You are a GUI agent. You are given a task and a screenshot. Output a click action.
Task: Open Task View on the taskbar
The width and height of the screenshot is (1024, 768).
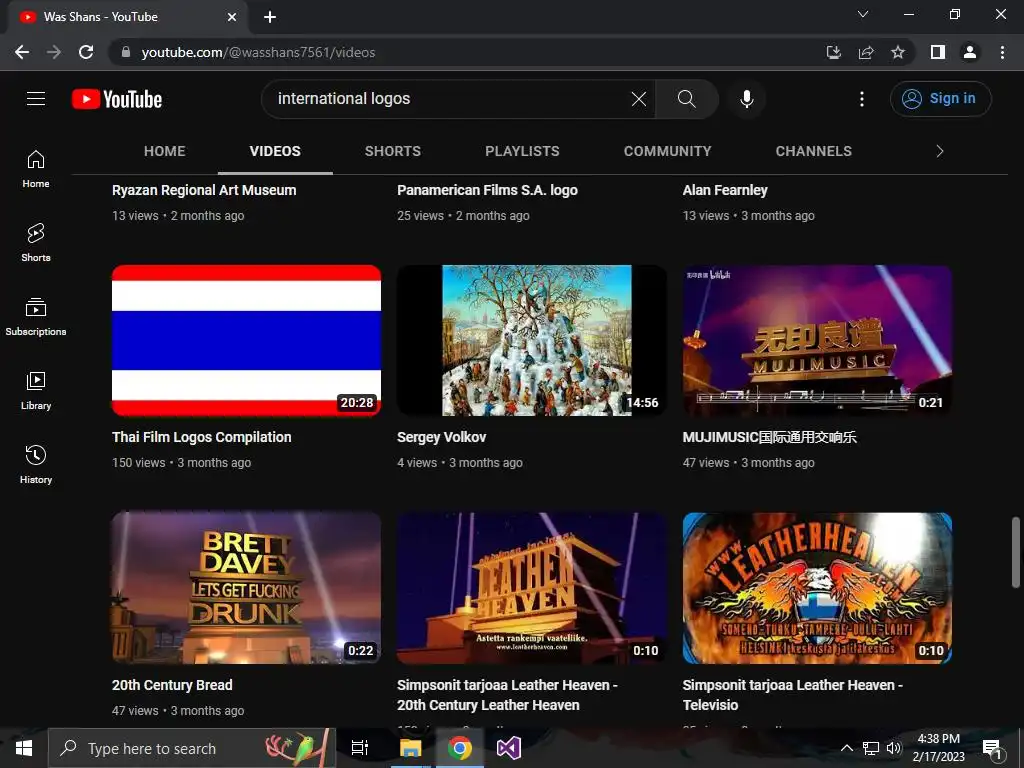[x=360, y=748]
